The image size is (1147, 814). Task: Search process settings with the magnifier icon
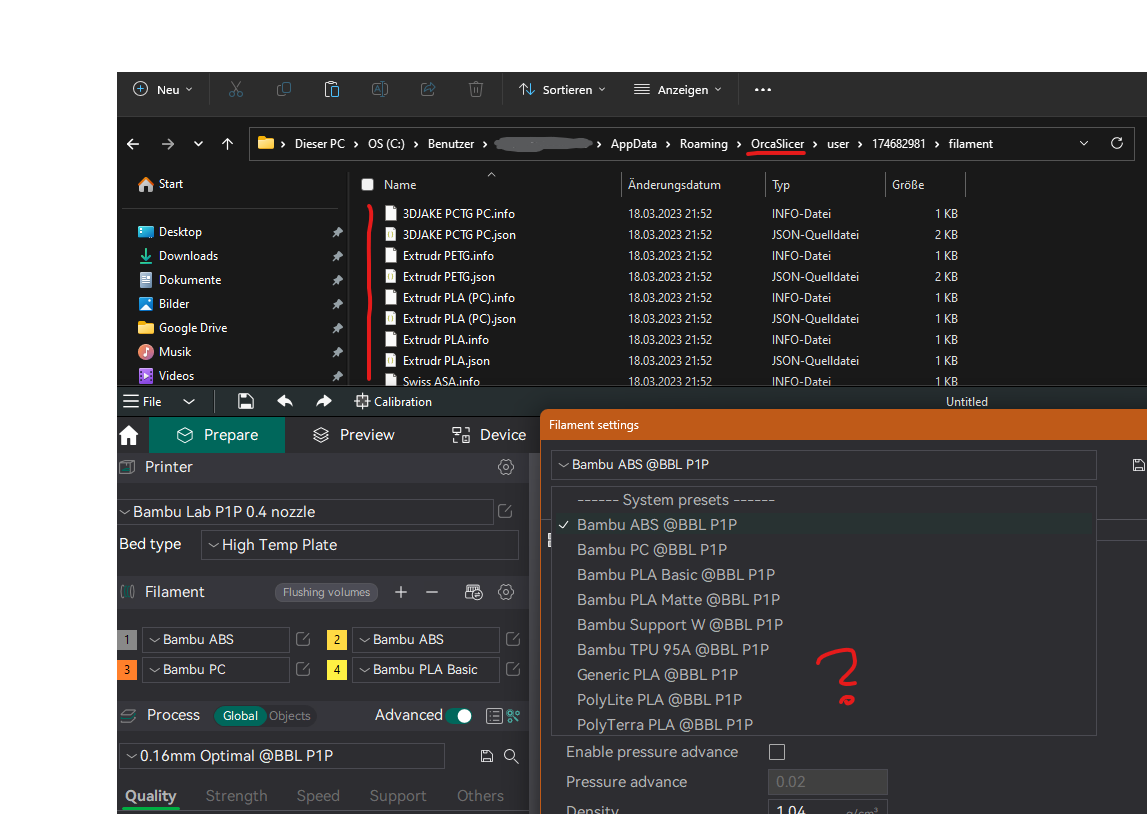pos(512,756)
